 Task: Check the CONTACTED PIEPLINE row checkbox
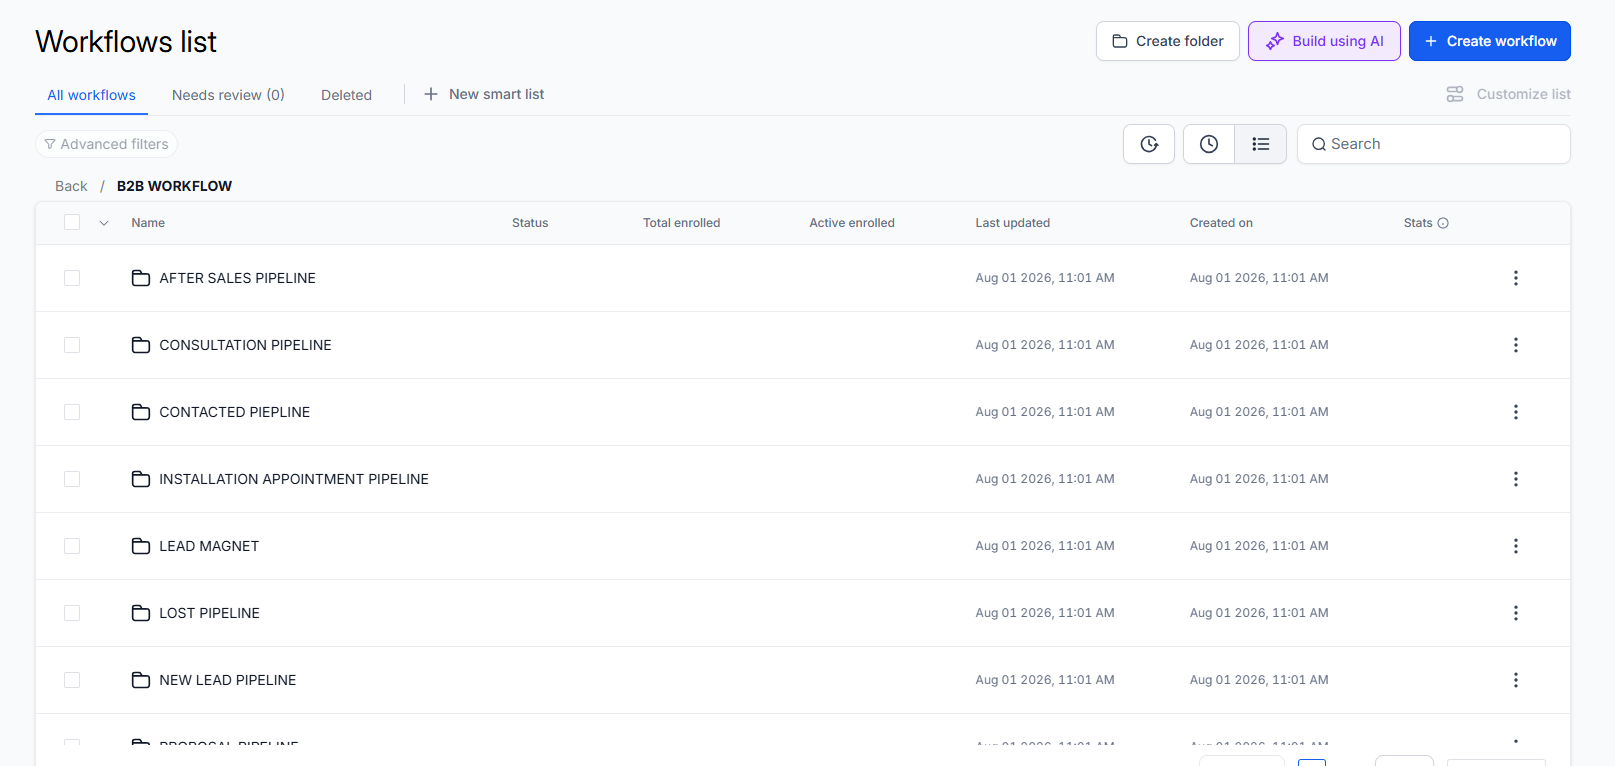point(72,412)
